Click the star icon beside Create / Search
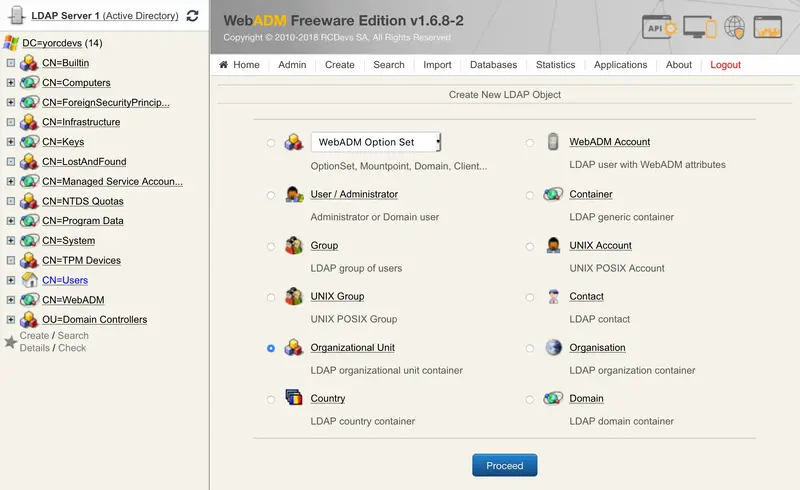Viewport: 800px width, 490px height. 10,341
